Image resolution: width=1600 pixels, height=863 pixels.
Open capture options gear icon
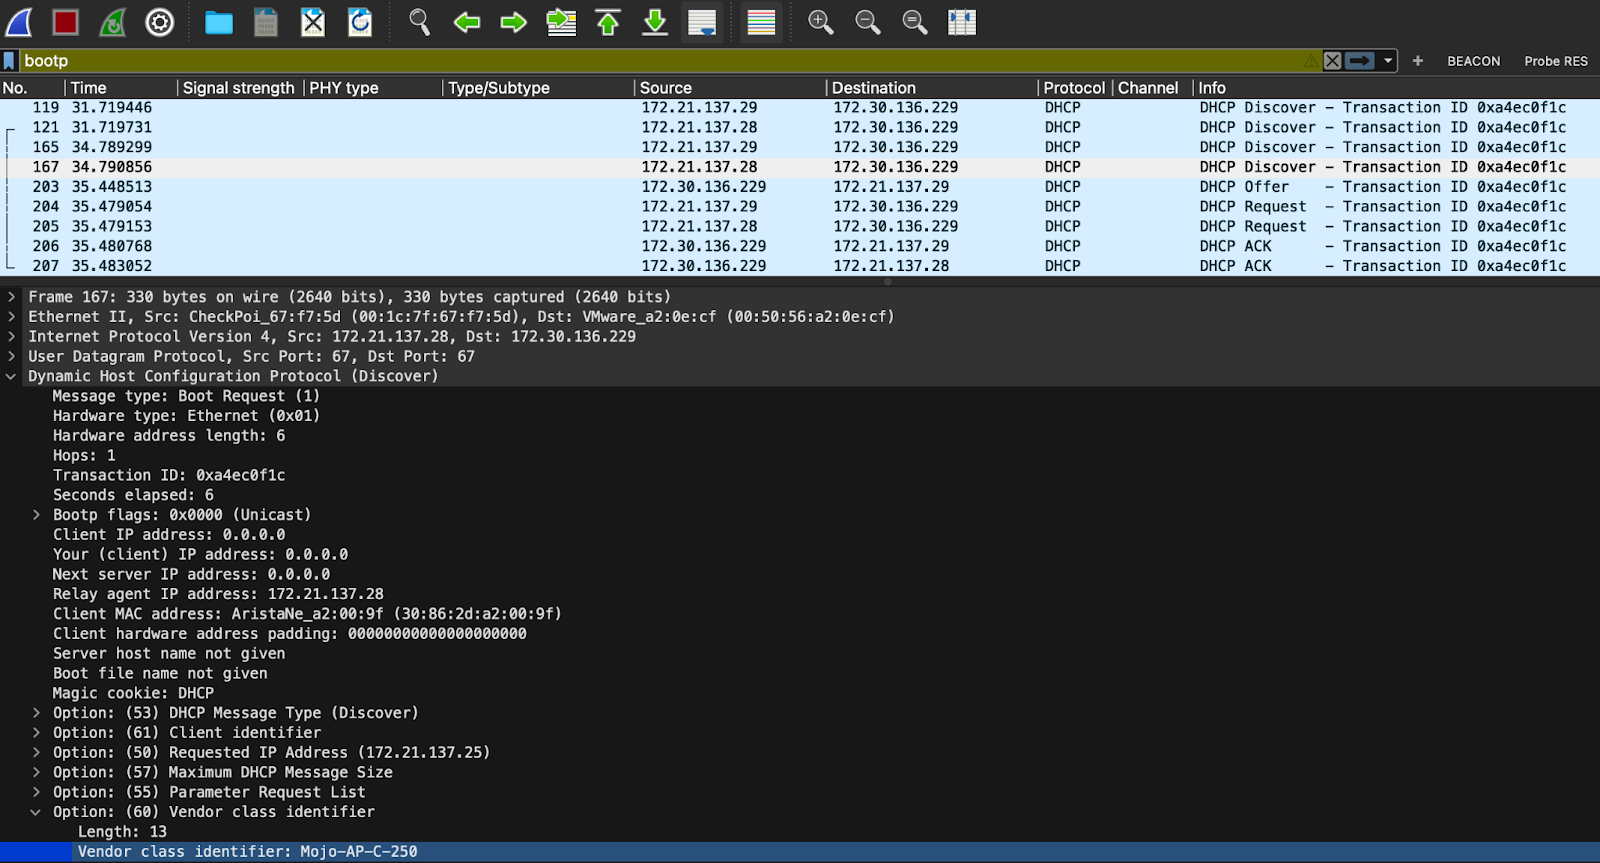click(x=160, y=22)
